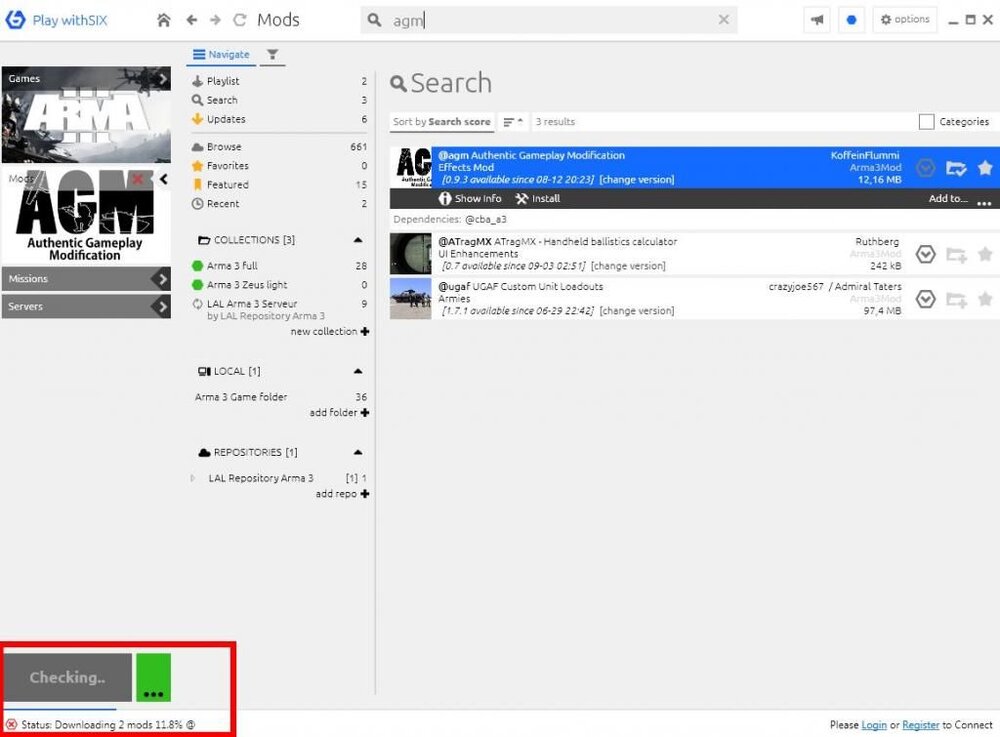Install the @agm mod
Screen dimensions: 1000x737
coord(538,199)
